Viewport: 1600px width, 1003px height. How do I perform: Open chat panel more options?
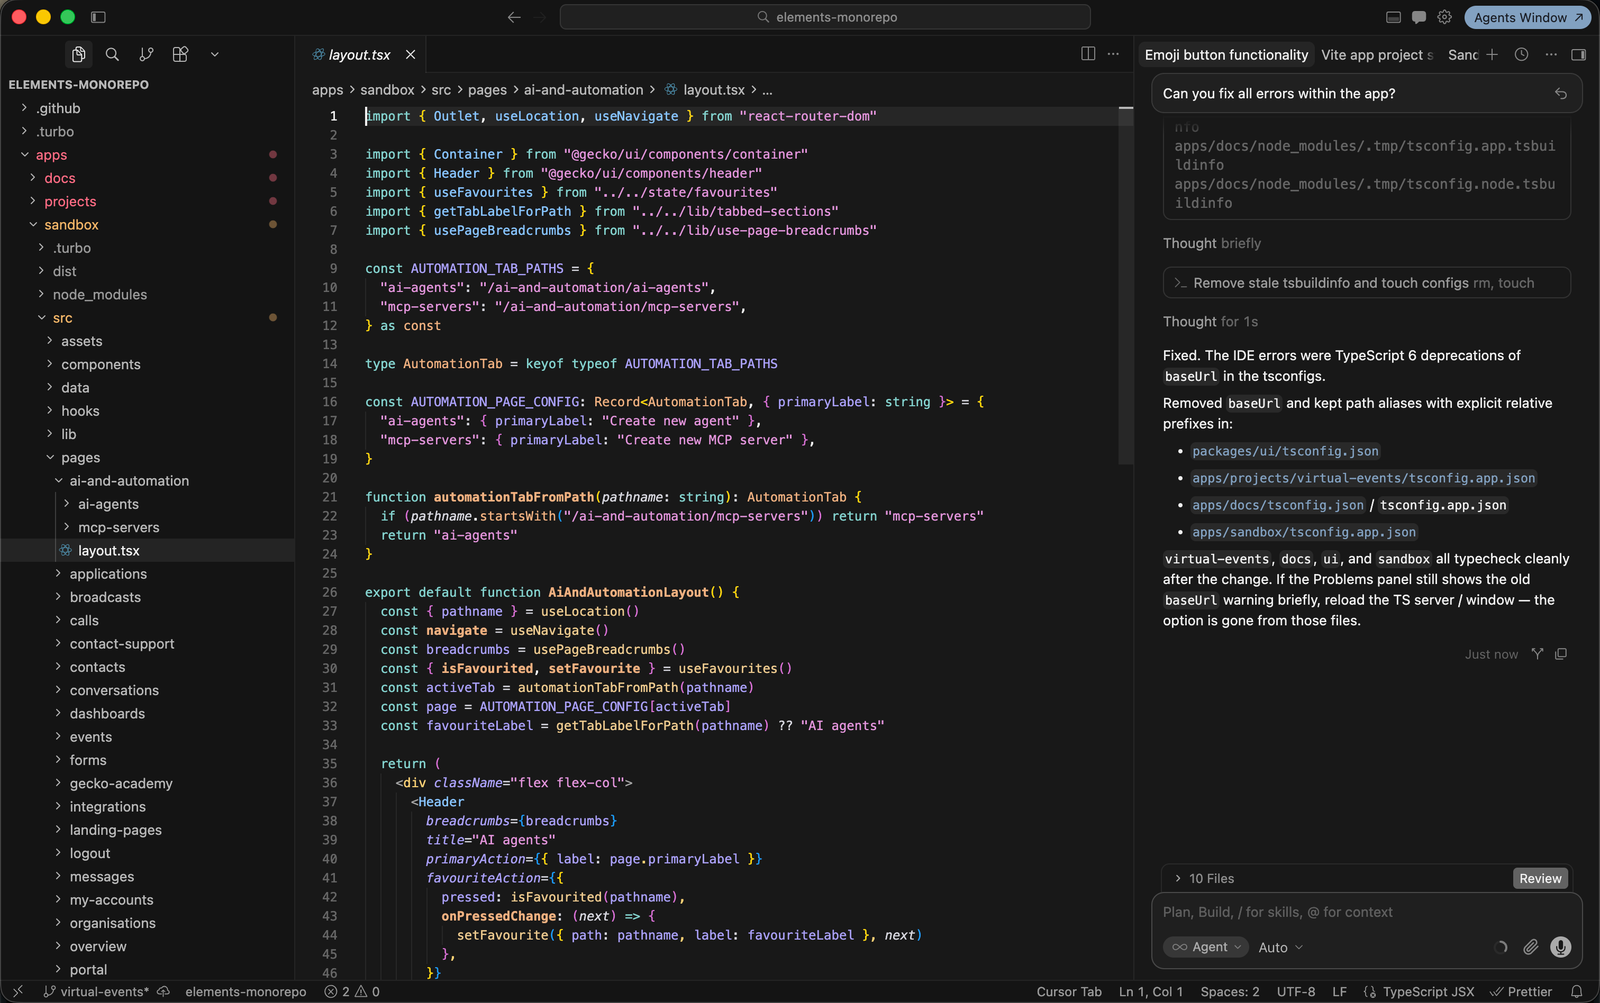coord(1551,54)
